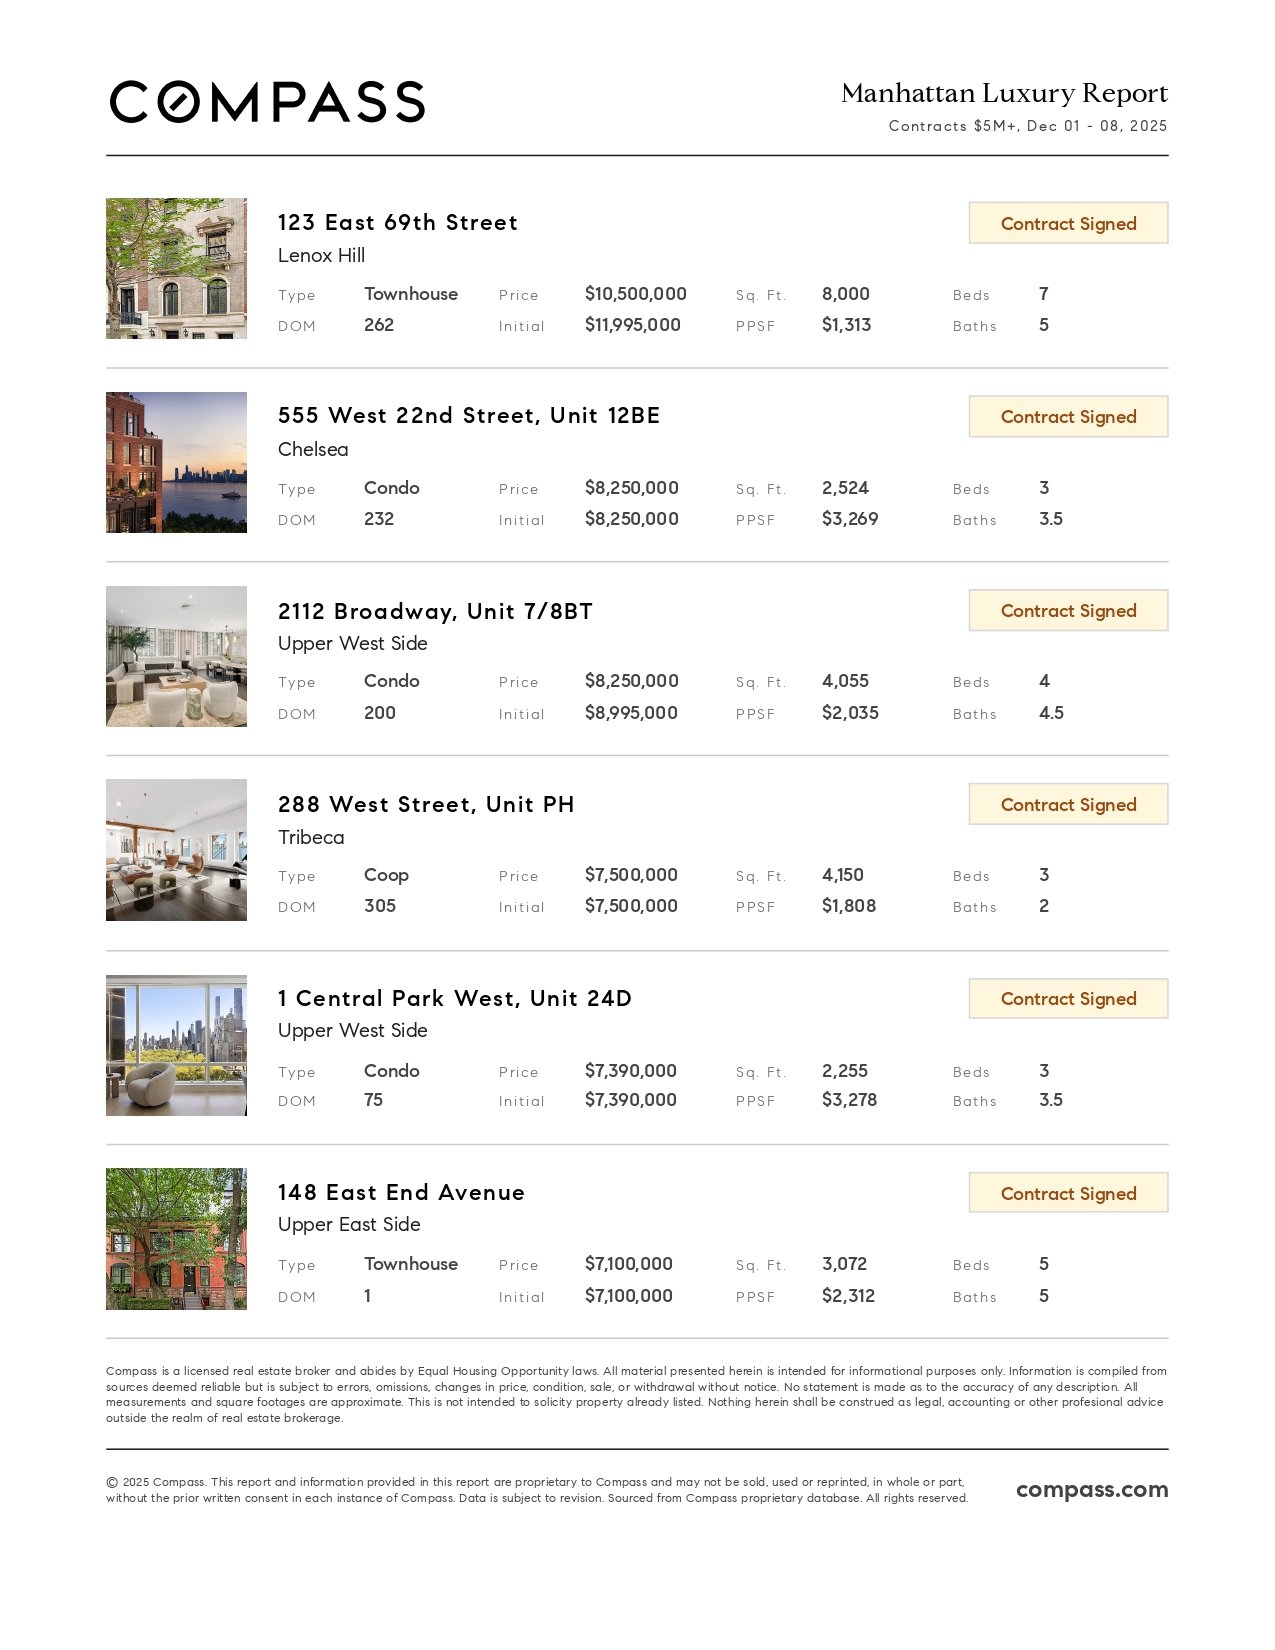The image size is (1275, 1650).
Task: Open the 555 West 22nd Street photo
Action: pyautogui.click(x=176, y=462)
